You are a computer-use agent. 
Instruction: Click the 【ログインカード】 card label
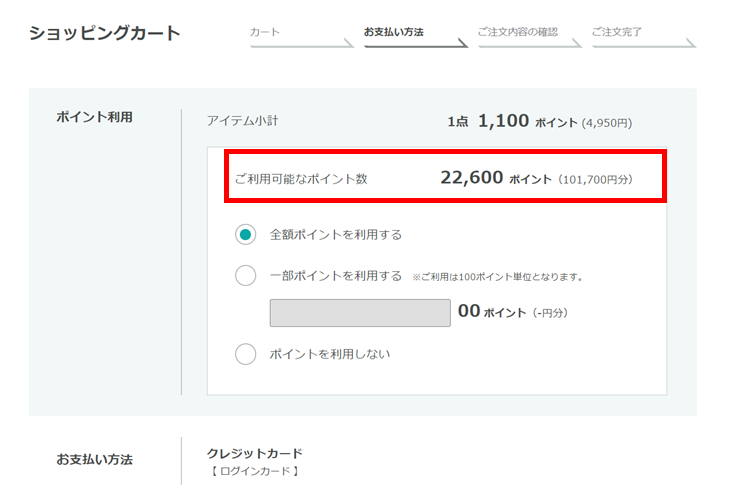coord(255,471)
